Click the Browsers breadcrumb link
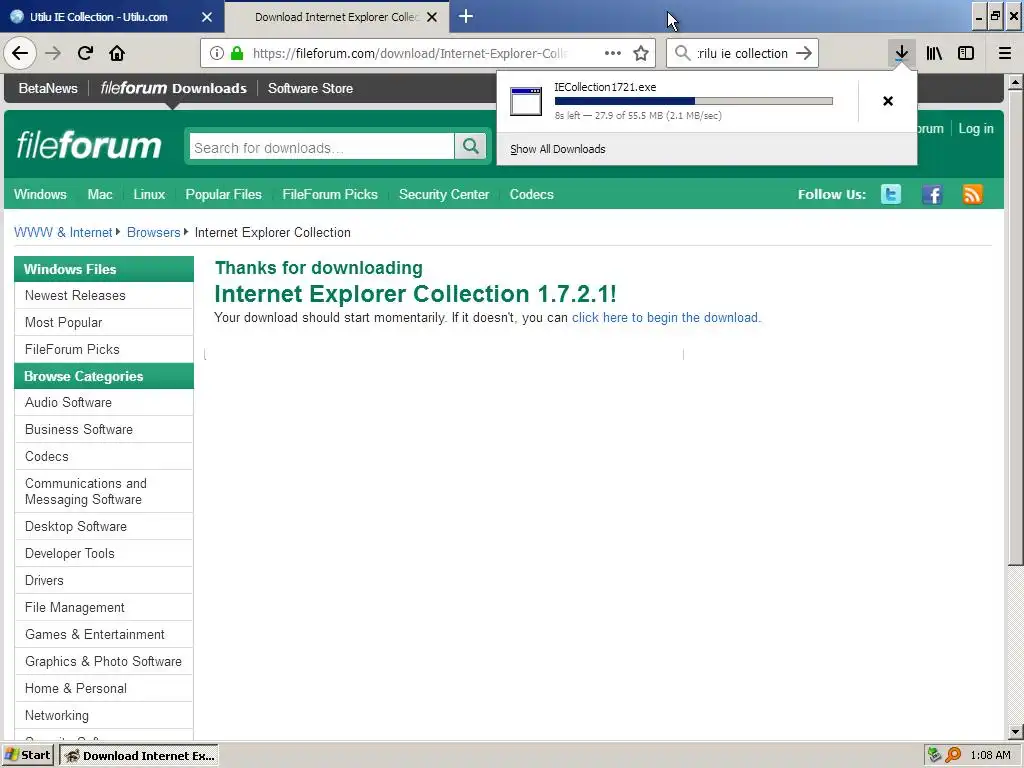The height and width of the screenshot is (768, 1024). tap(153, 232)
